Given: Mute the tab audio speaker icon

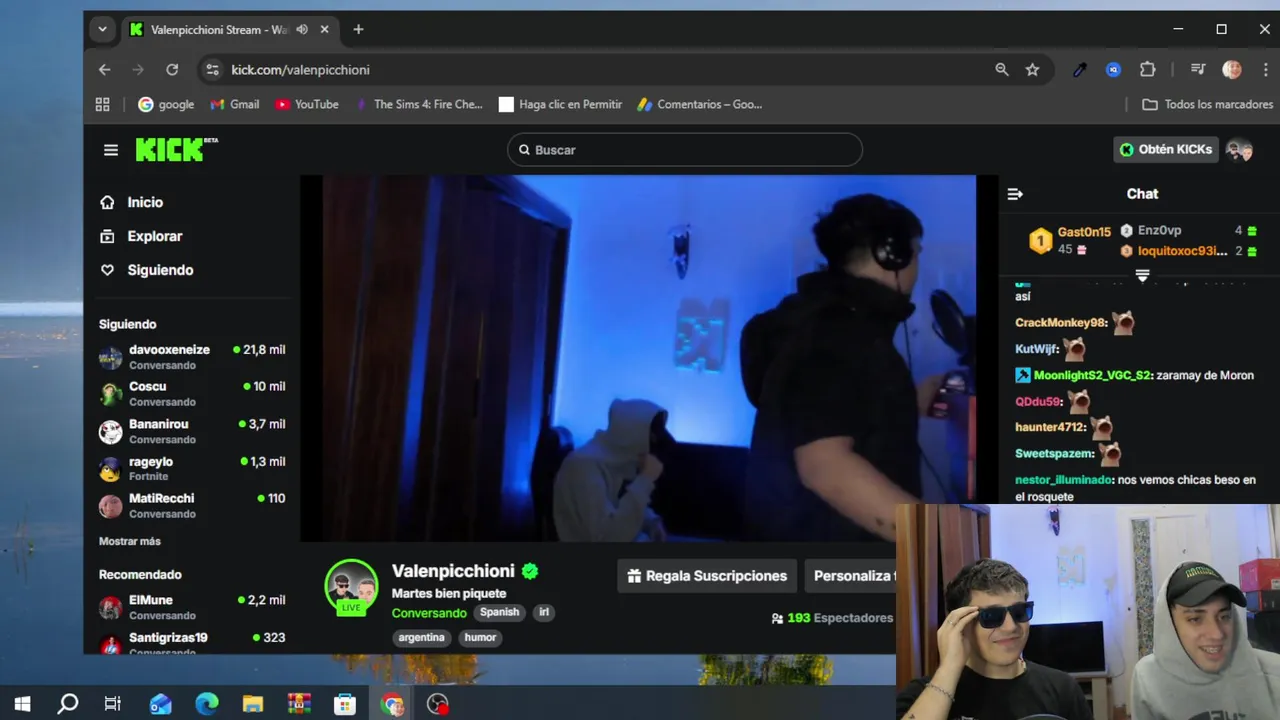Looking at the screenshot, I should (x=302, y=30).
